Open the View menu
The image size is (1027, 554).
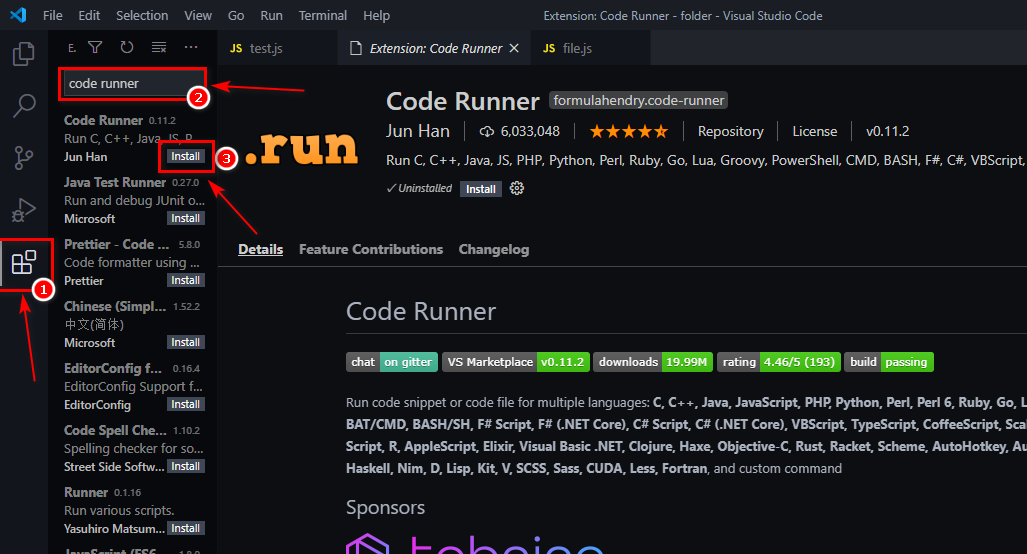pos(198,15)
